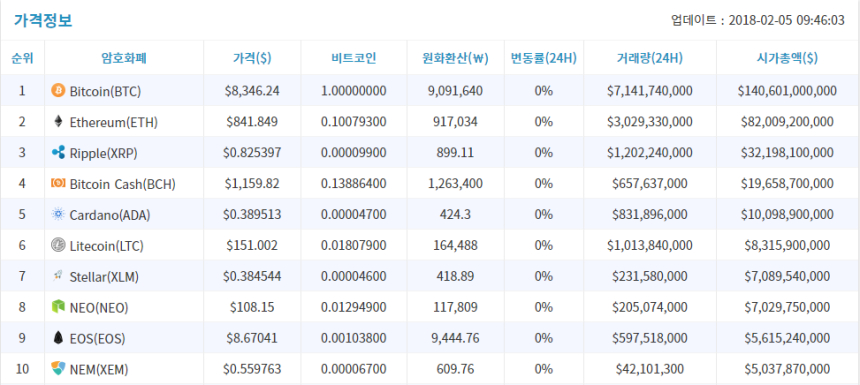860x385 pixels.
Task: Click NEO BTC ratio 0.01294900
Action: (354, 308)
